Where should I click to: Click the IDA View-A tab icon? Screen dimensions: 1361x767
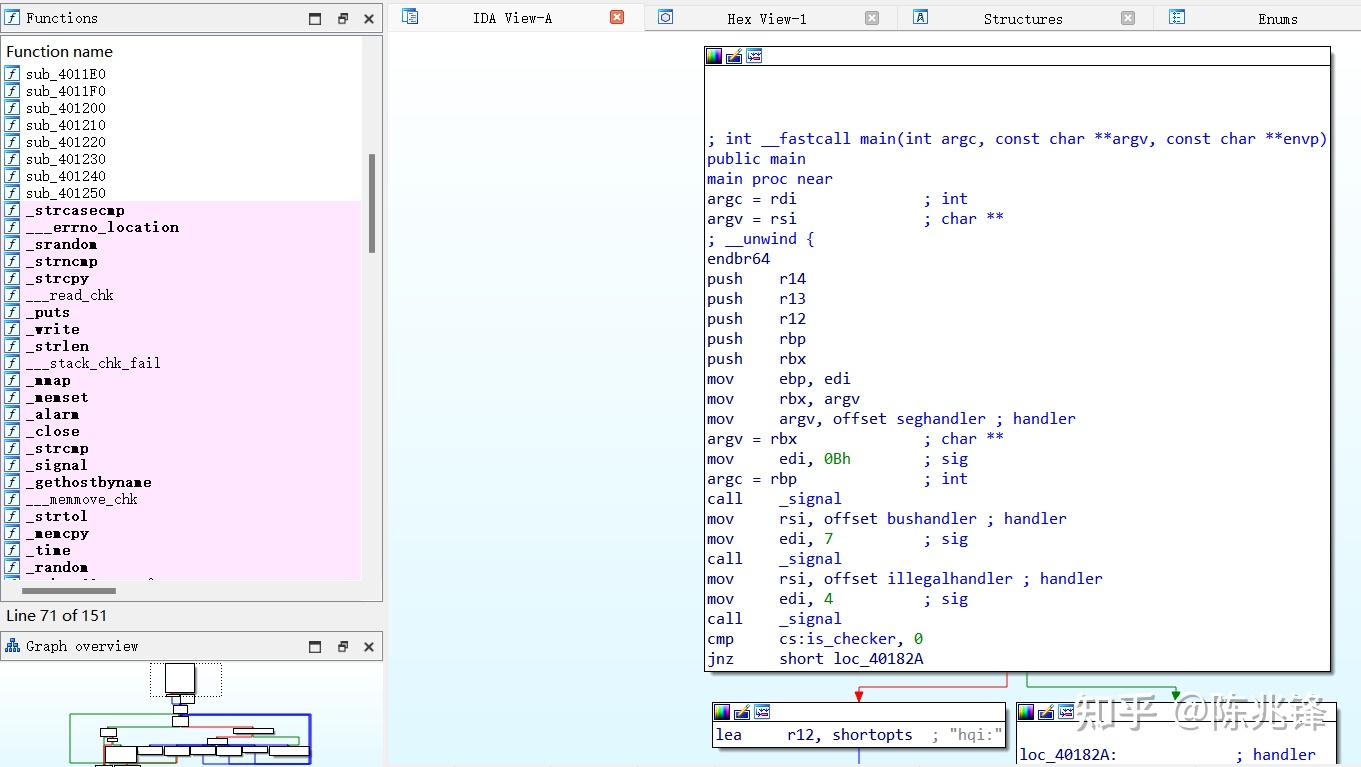click(x=410, y=17)
